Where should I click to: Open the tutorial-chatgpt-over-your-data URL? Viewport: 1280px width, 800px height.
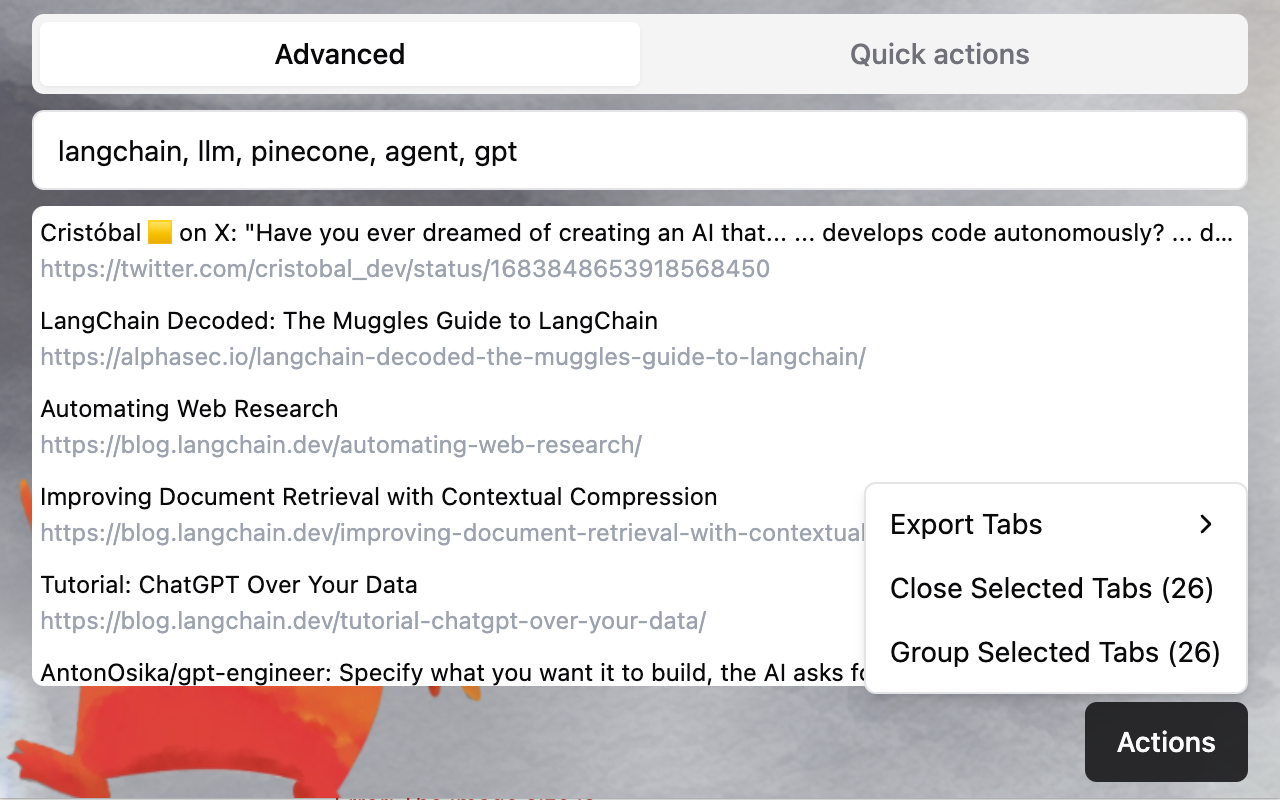pos(373,621)
